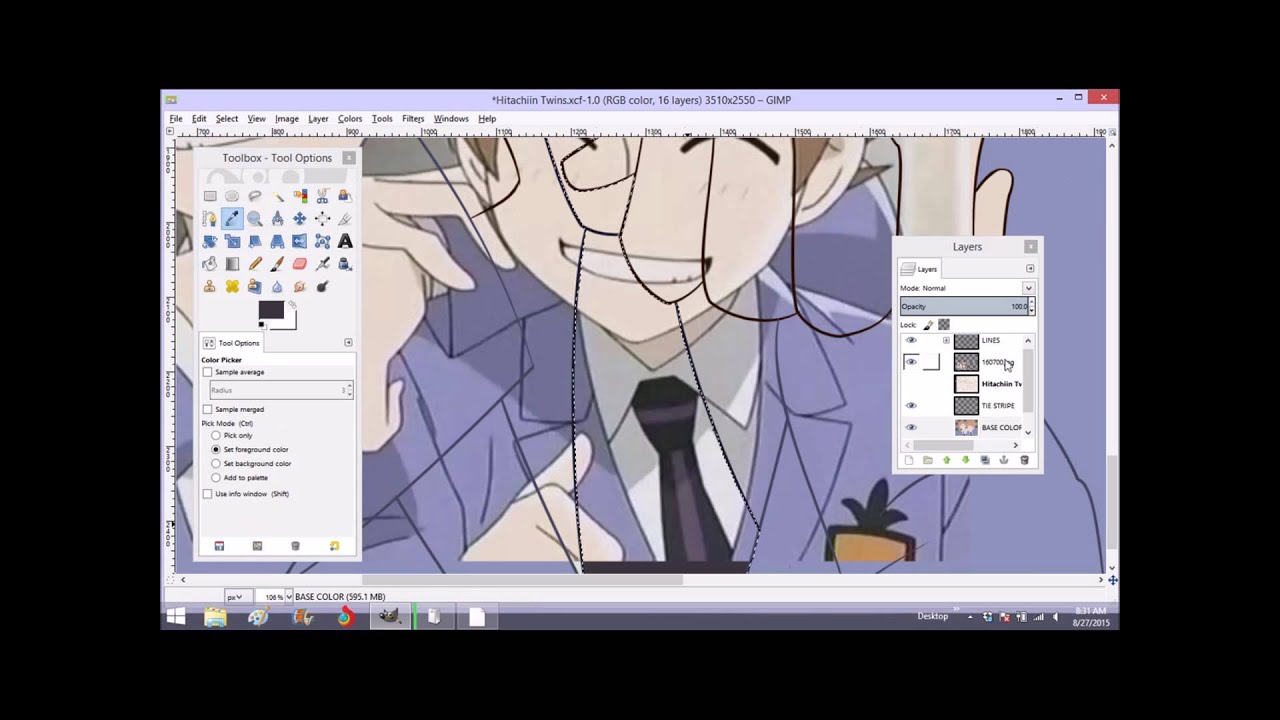This screenshot has width=1280, height=720.
Task: Delete the layer with trash button
Action: [x=1024, y=460]
